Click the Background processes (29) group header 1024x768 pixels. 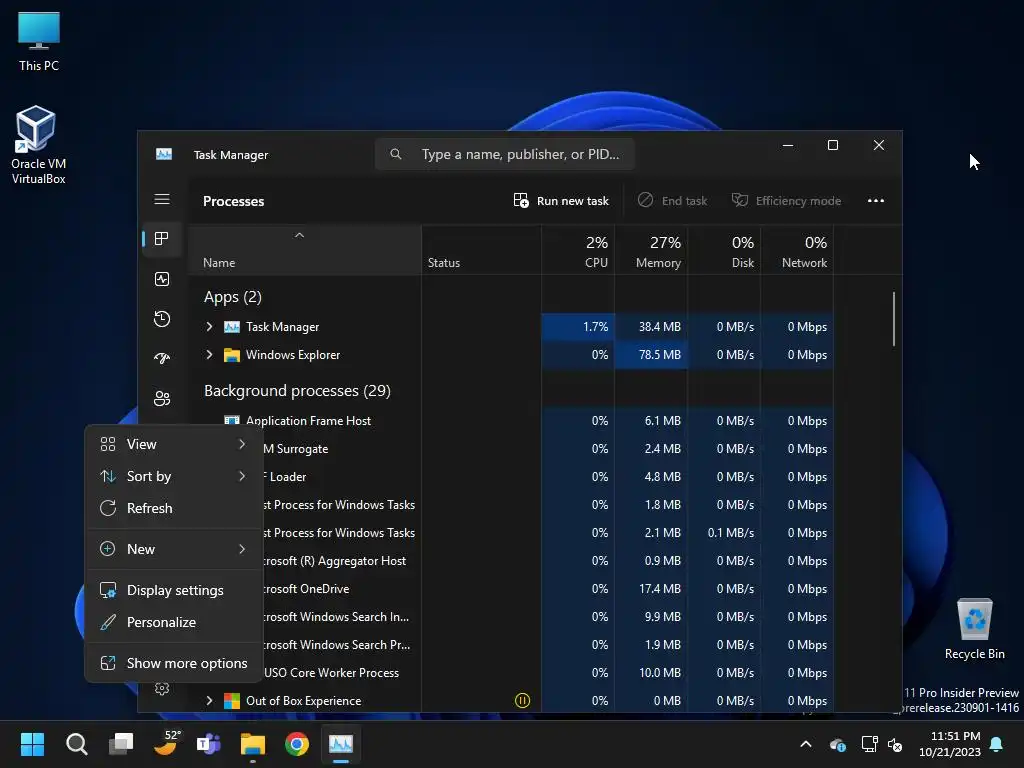tap(297, 391)
